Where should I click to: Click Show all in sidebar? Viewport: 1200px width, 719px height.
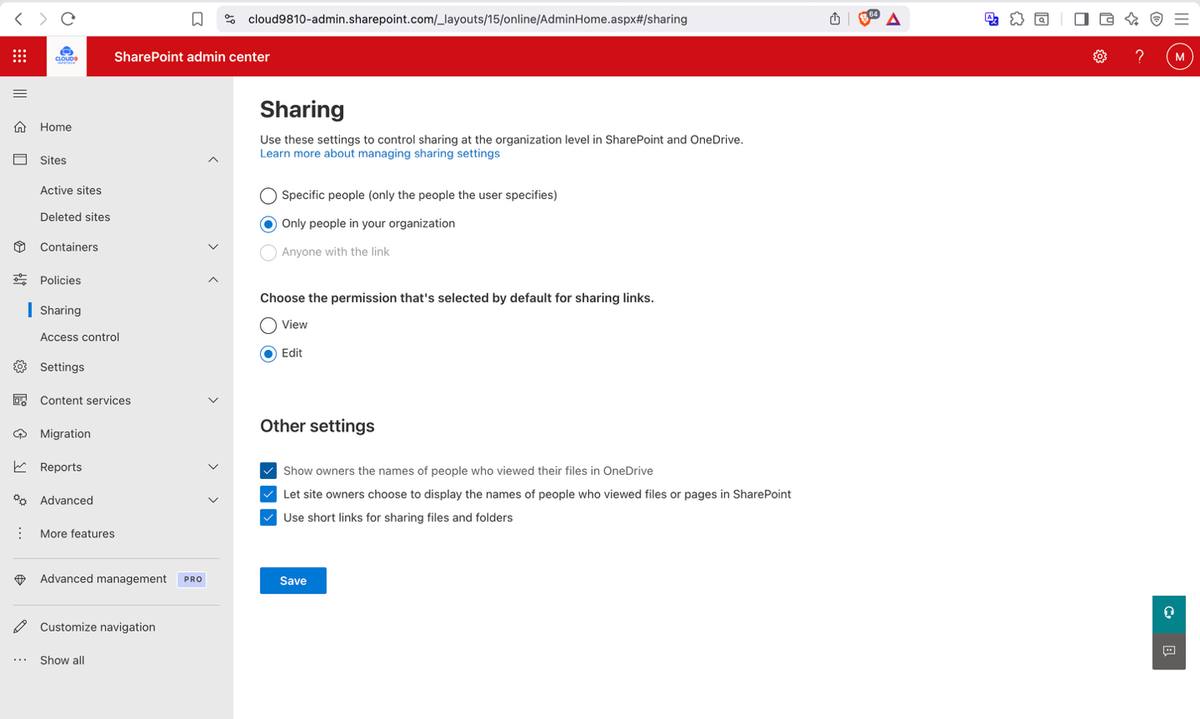point(62,660)
